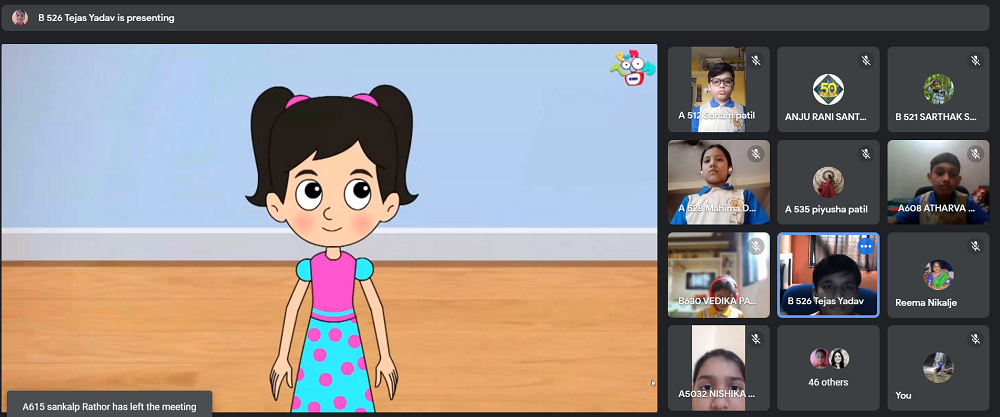Click muted mic icon on SARTHAK tile
The width and height of the screenshot is (1000, 417).
(x=975, y=61)
